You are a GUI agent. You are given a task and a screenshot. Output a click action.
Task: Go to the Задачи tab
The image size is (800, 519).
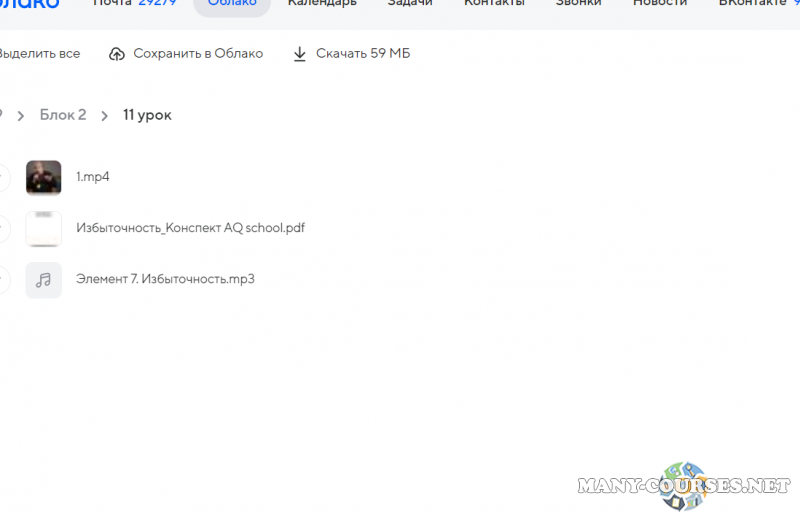coord(410,4)
